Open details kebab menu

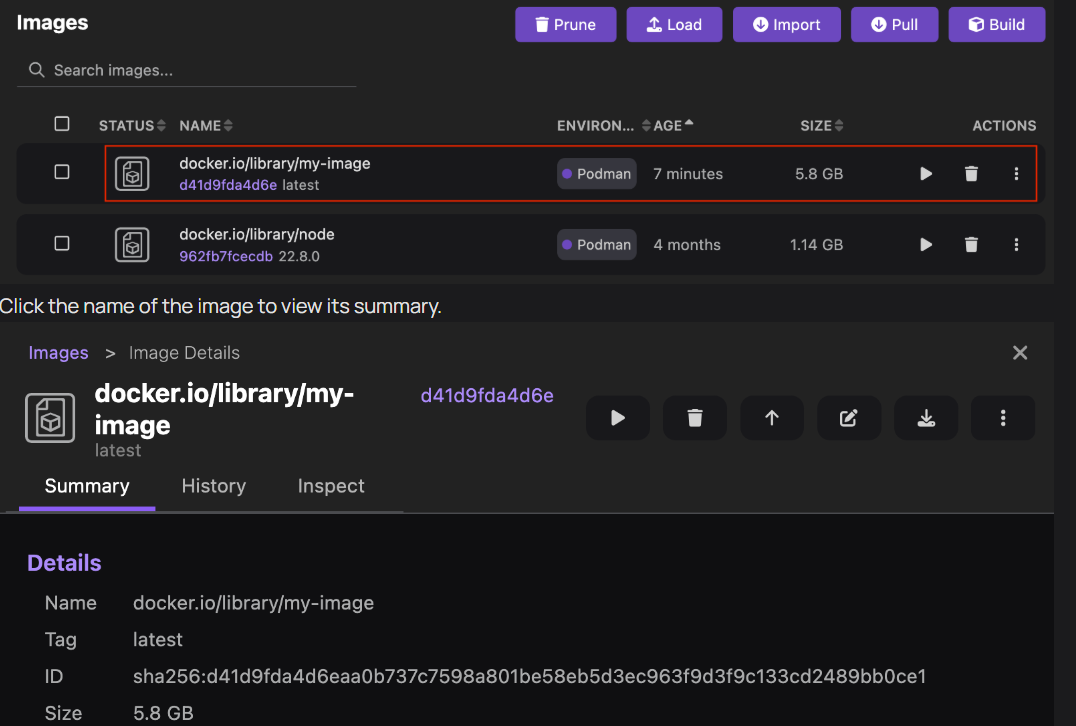point(1003,418)
